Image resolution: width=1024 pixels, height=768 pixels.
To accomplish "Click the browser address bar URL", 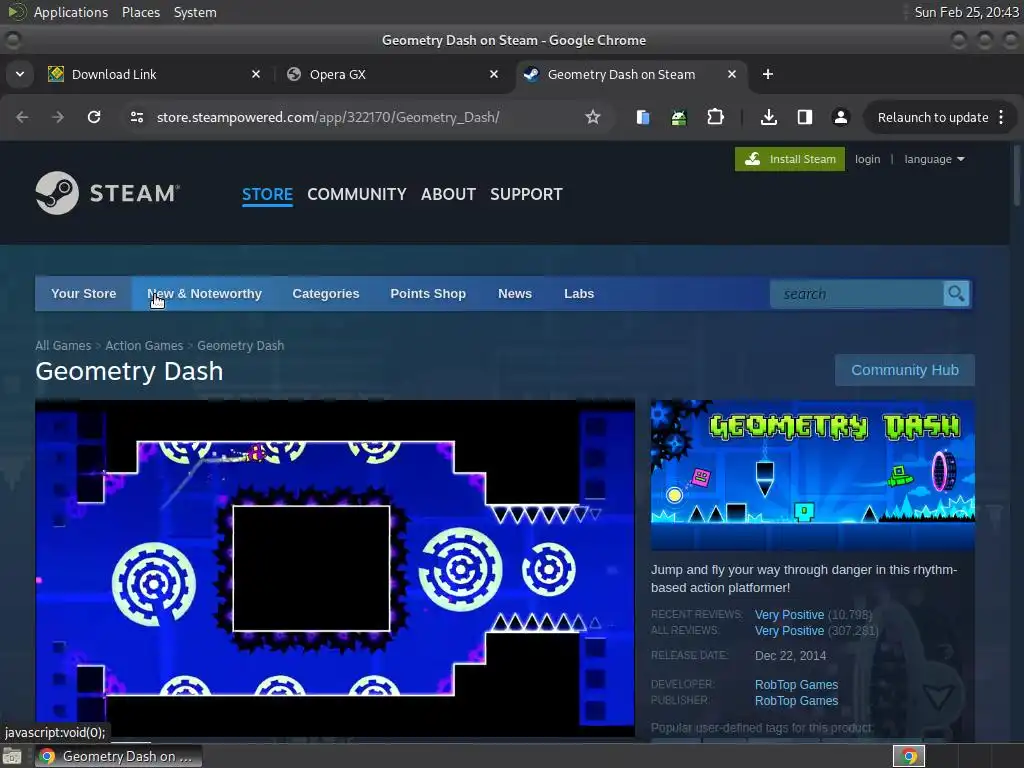I will coord(328,117).
